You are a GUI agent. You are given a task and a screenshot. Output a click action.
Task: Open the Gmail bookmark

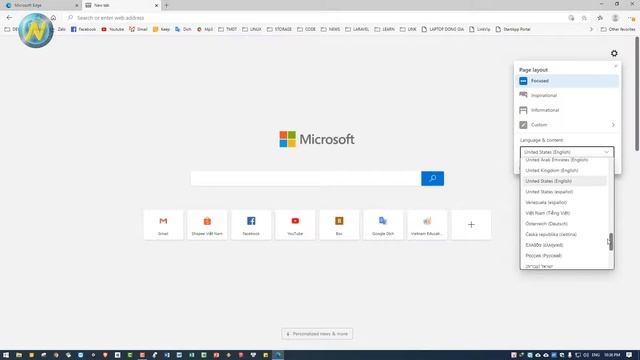[138, 29]
